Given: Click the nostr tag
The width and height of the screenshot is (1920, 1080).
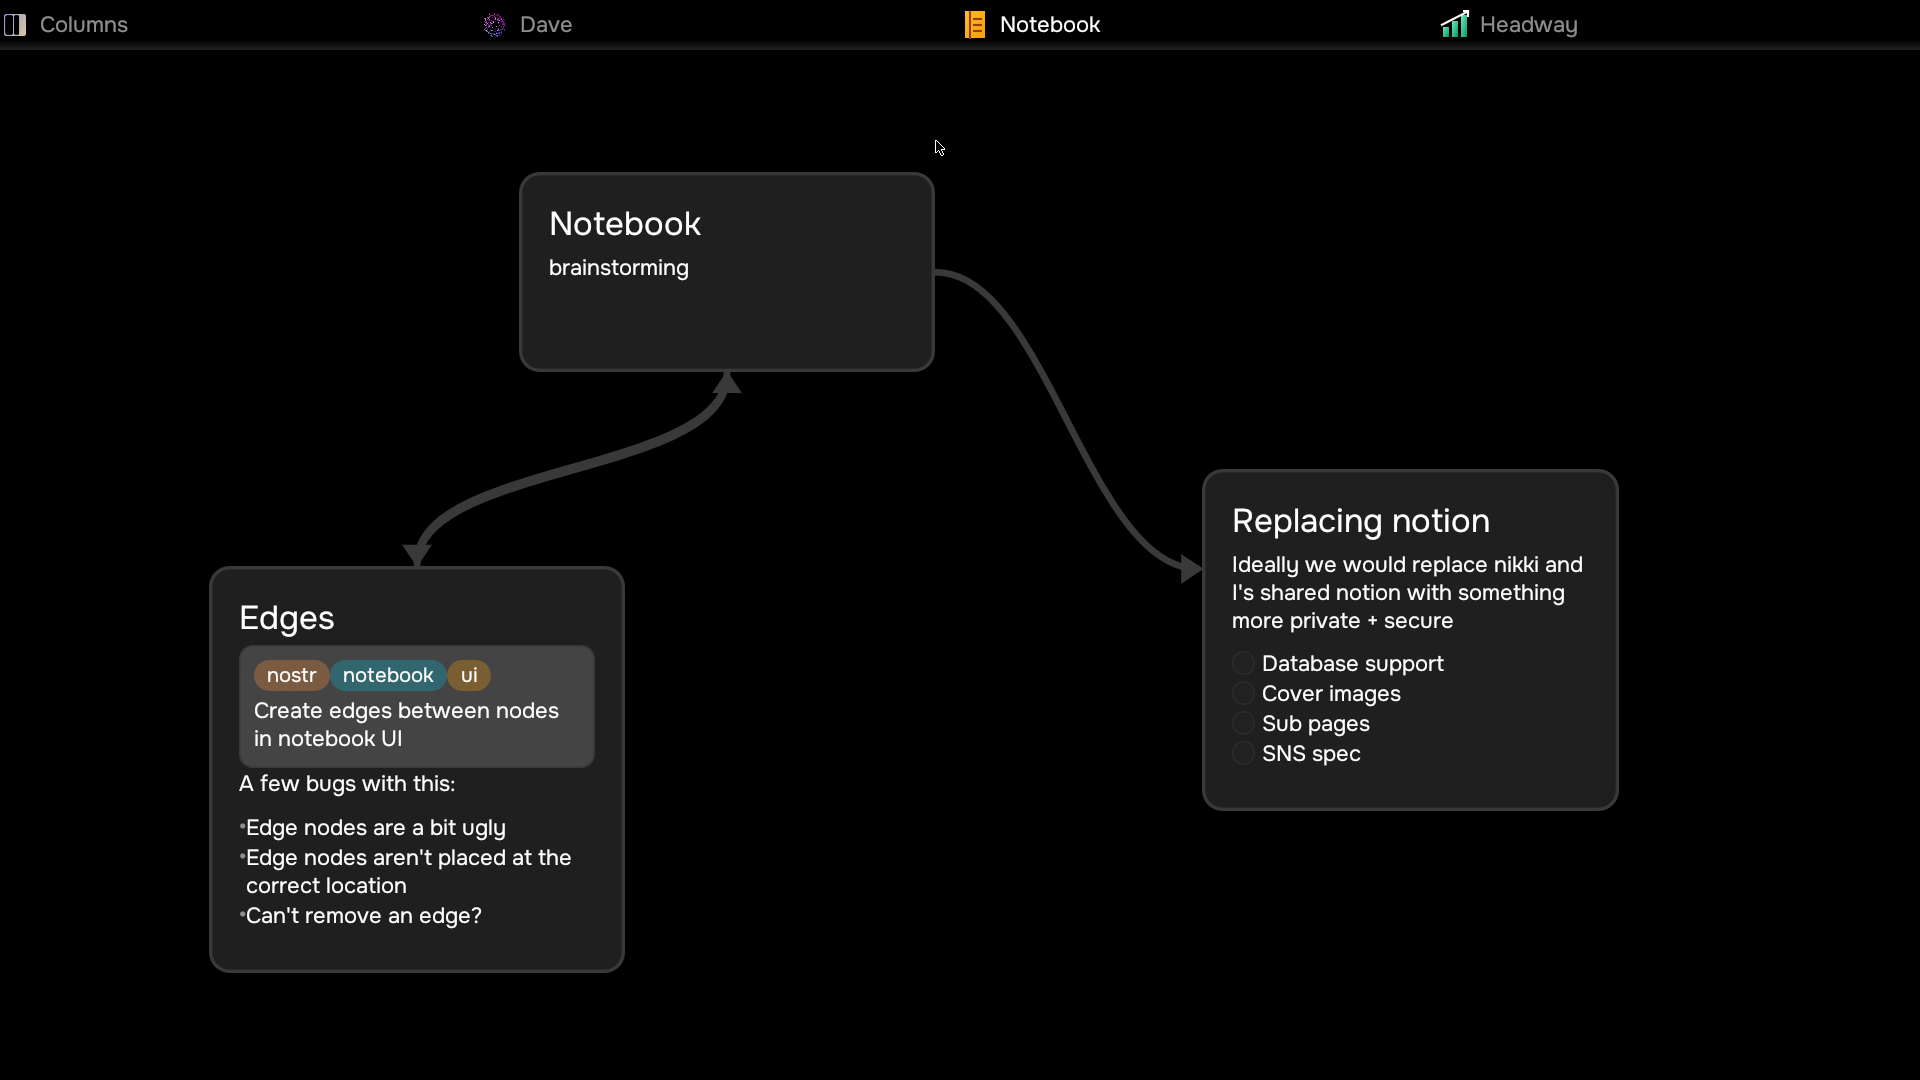Looking at the screenshot, I should click(291, 675).
